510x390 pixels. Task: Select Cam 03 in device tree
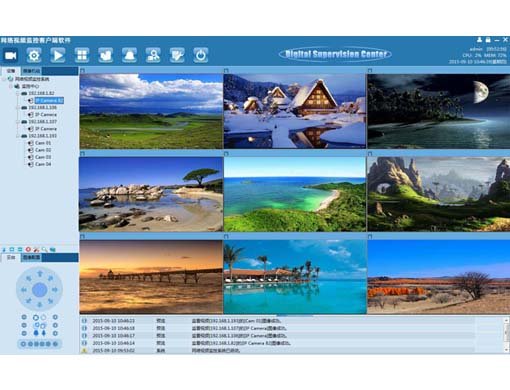click(x=43, y=157)
